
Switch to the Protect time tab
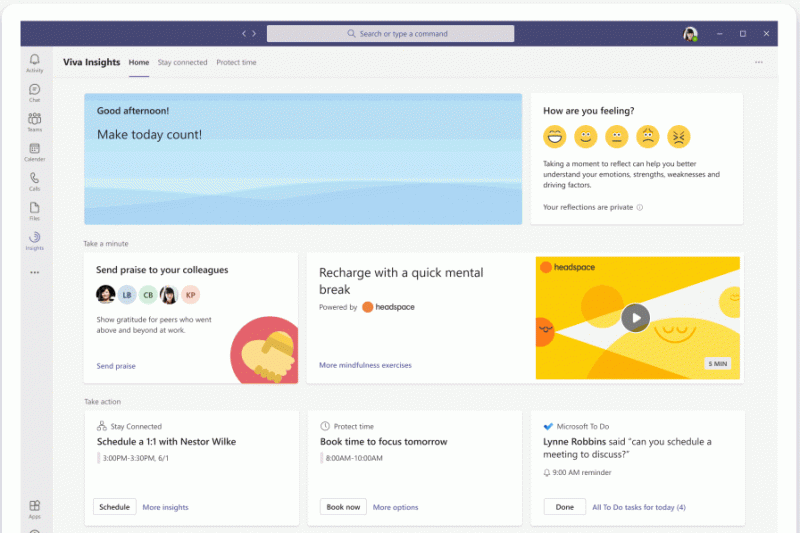(x=236, y=62)
